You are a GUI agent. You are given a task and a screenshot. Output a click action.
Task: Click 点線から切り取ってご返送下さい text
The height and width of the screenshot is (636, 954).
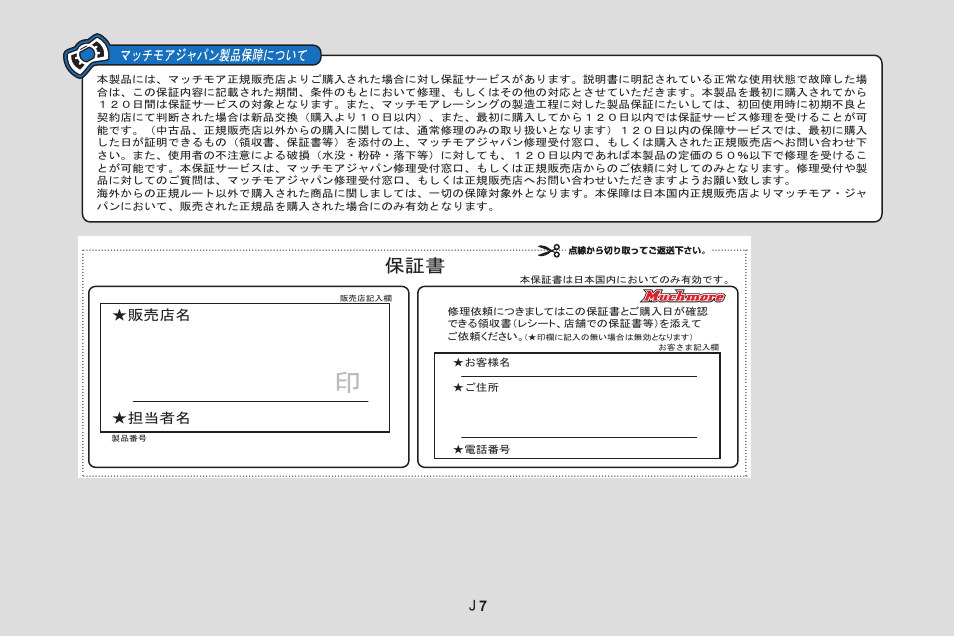pos(637,251)
